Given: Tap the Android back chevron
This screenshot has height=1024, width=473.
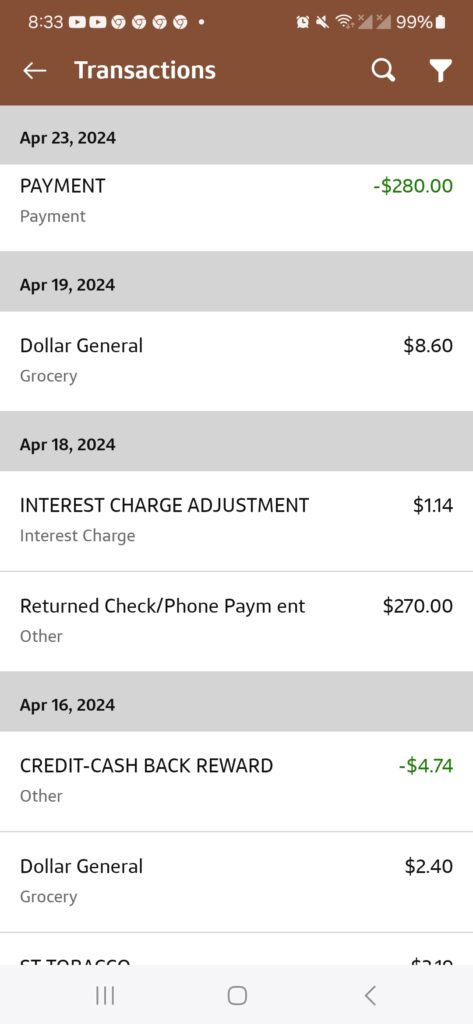Looking at the screenshot, I should [370, 995].
